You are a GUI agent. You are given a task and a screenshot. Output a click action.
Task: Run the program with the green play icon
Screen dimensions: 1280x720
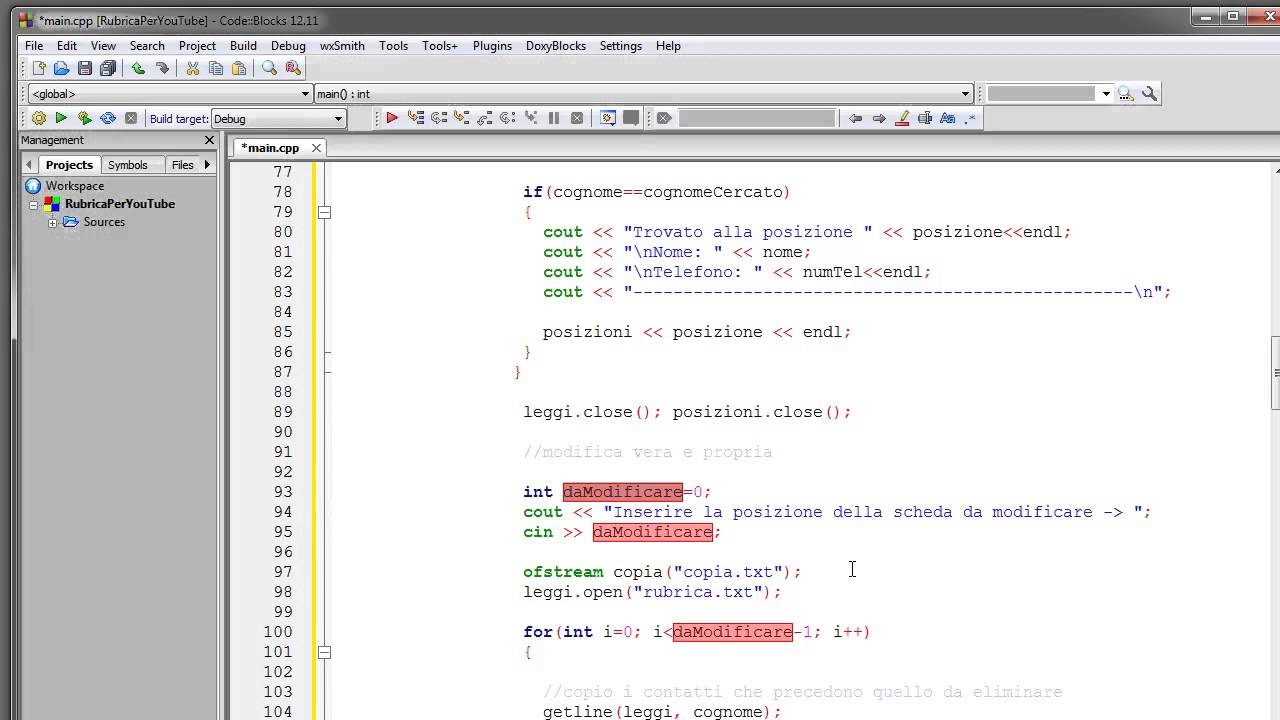pyautogui.click(x=61, y=118)
